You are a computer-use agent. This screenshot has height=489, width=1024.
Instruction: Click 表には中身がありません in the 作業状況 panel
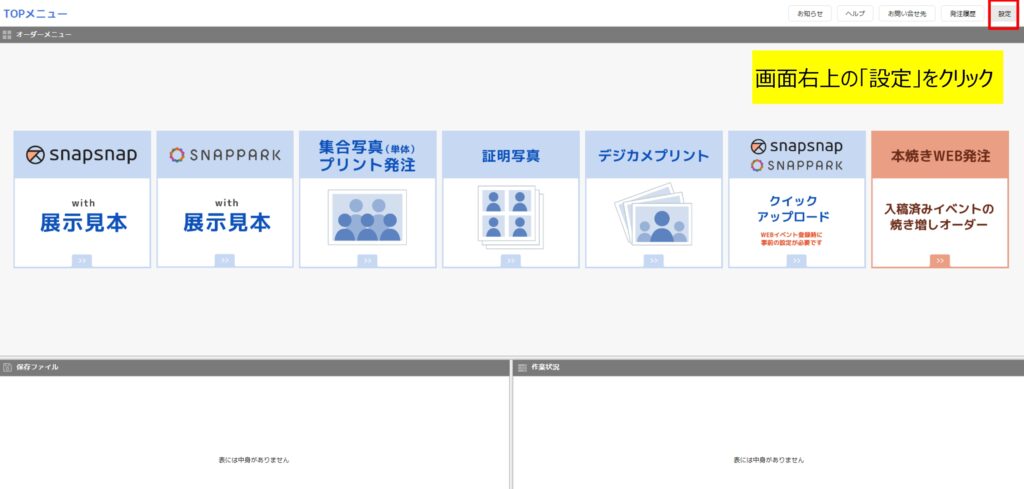click(769, 460)
